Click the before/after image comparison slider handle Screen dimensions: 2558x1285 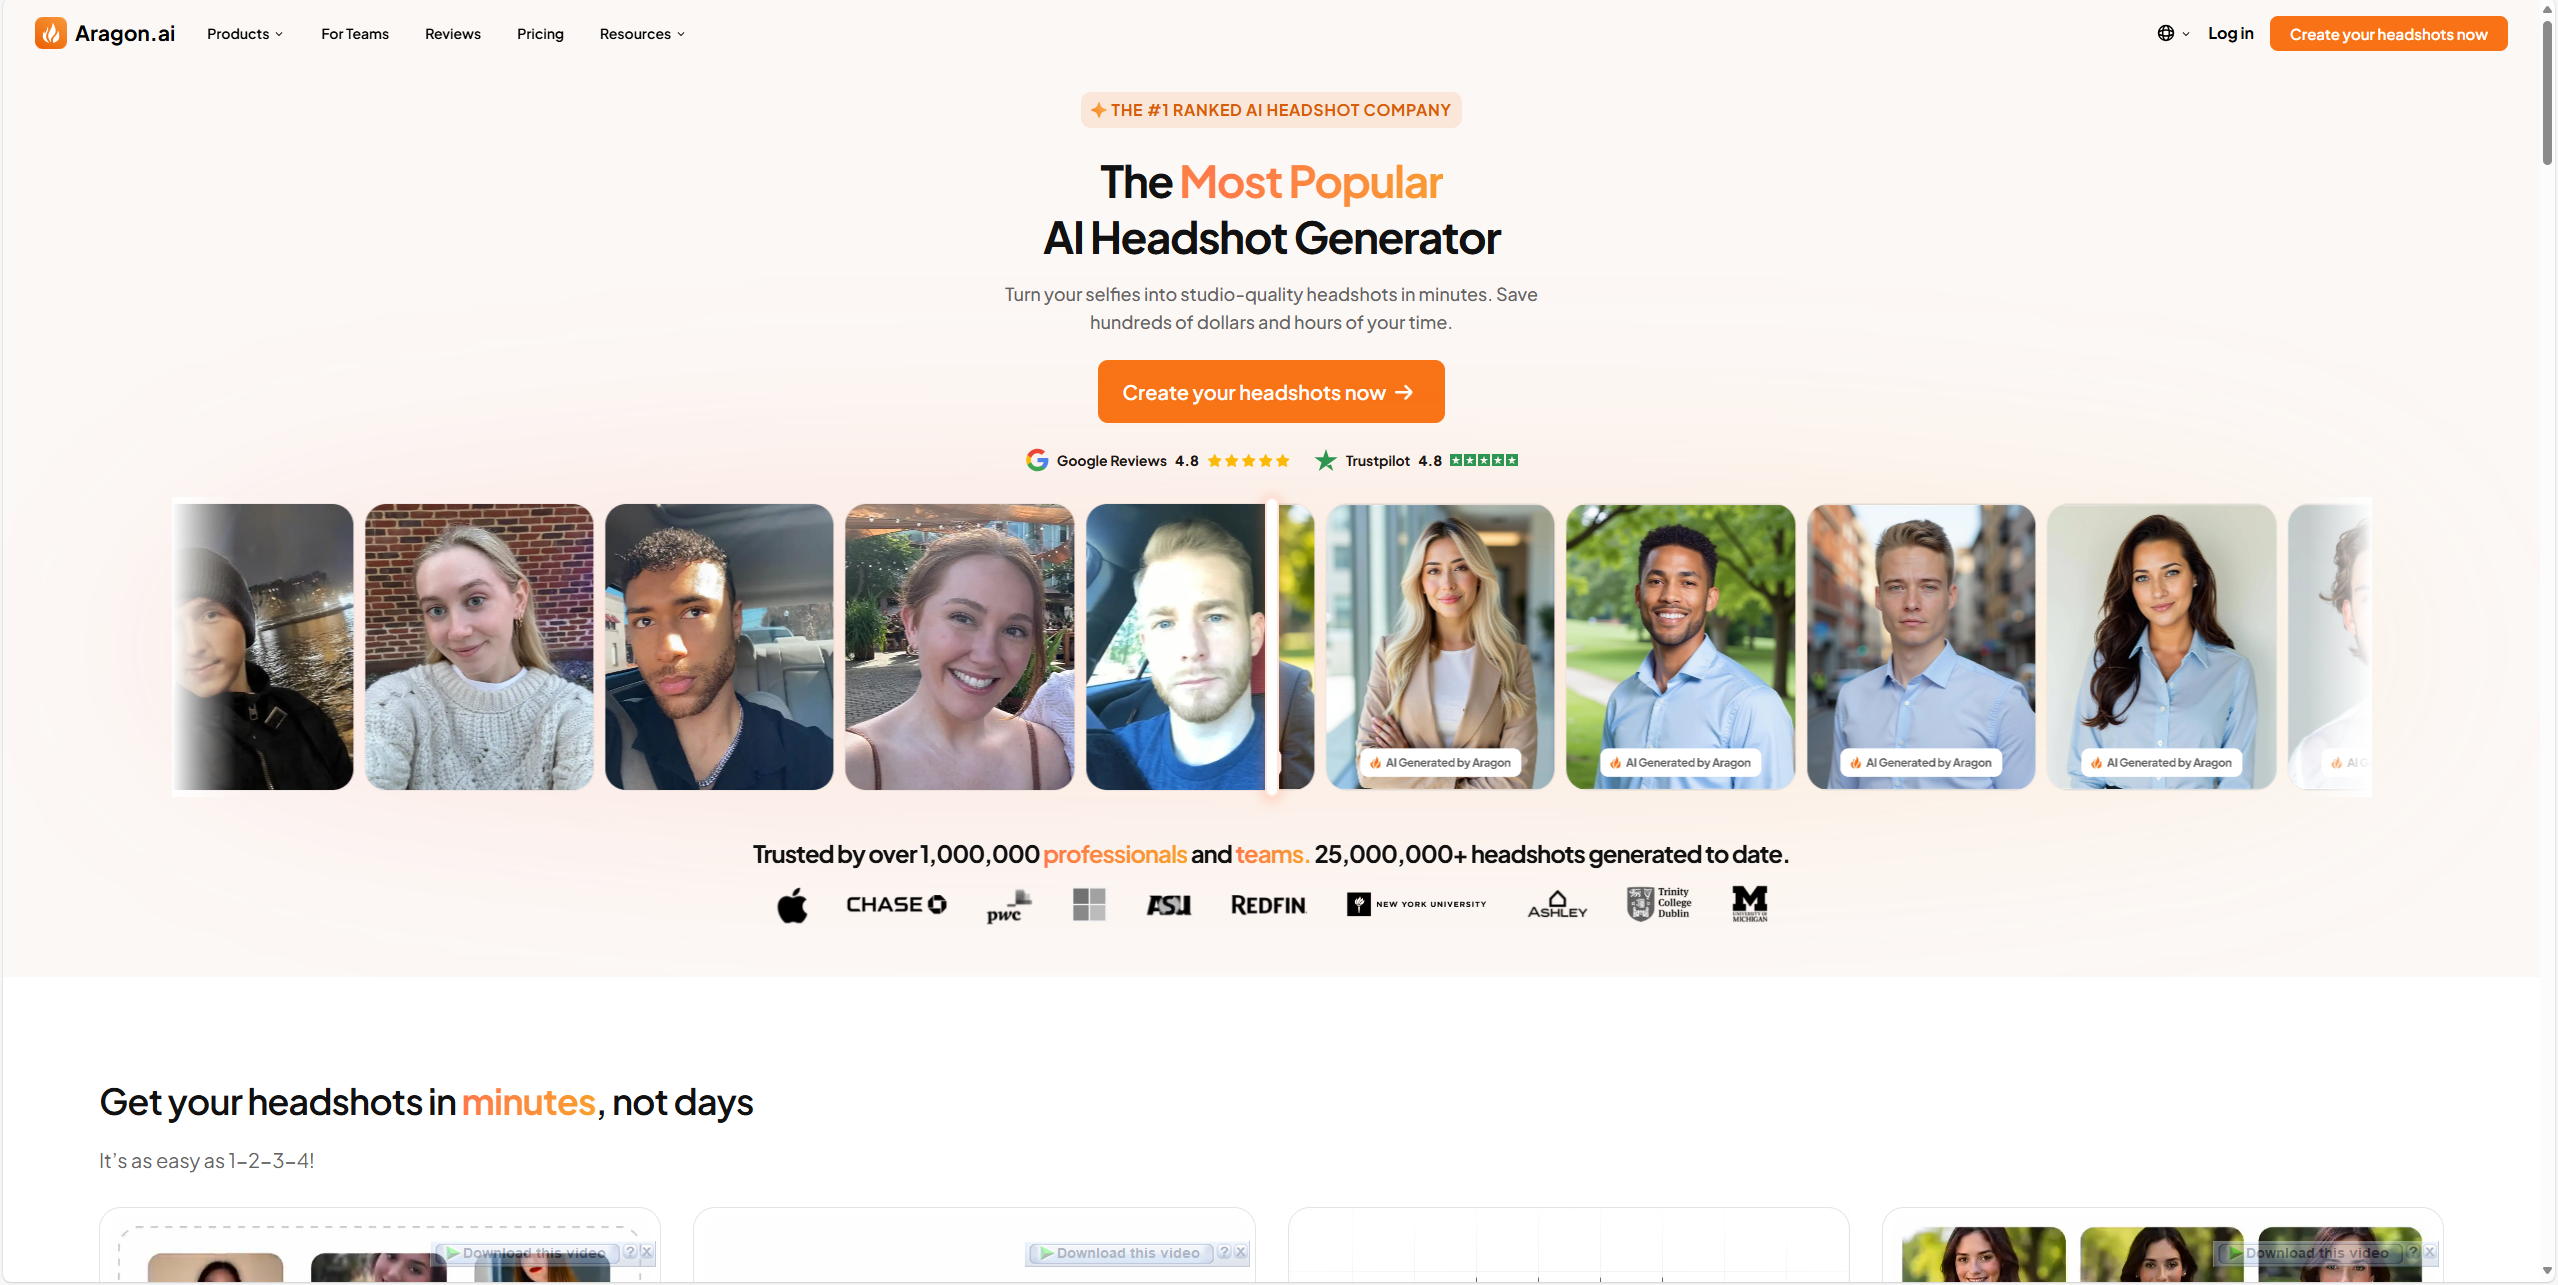coord(1272,647)
